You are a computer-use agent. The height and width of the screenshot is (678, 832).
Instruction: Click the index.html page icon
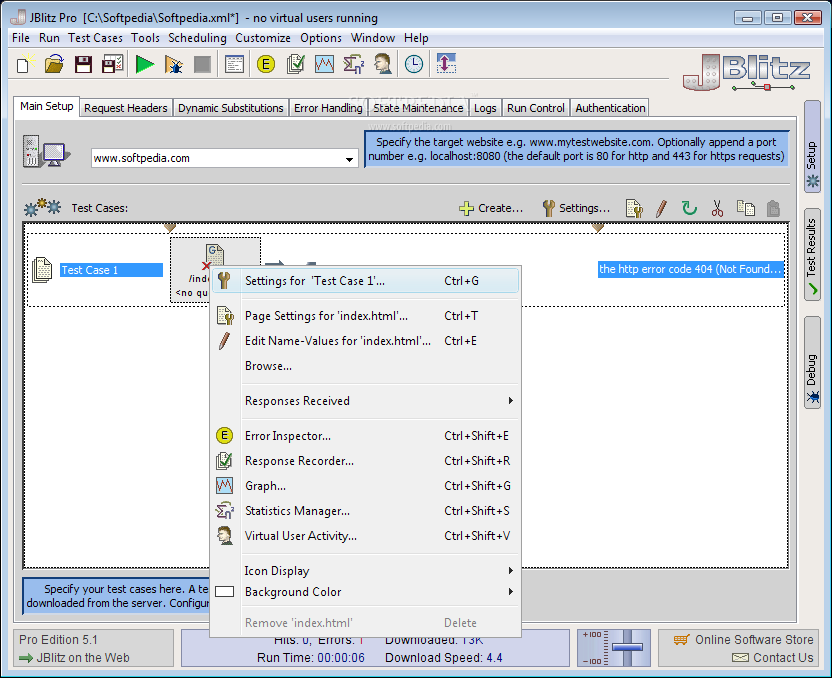pyautogui.click(x=215, y=257)
